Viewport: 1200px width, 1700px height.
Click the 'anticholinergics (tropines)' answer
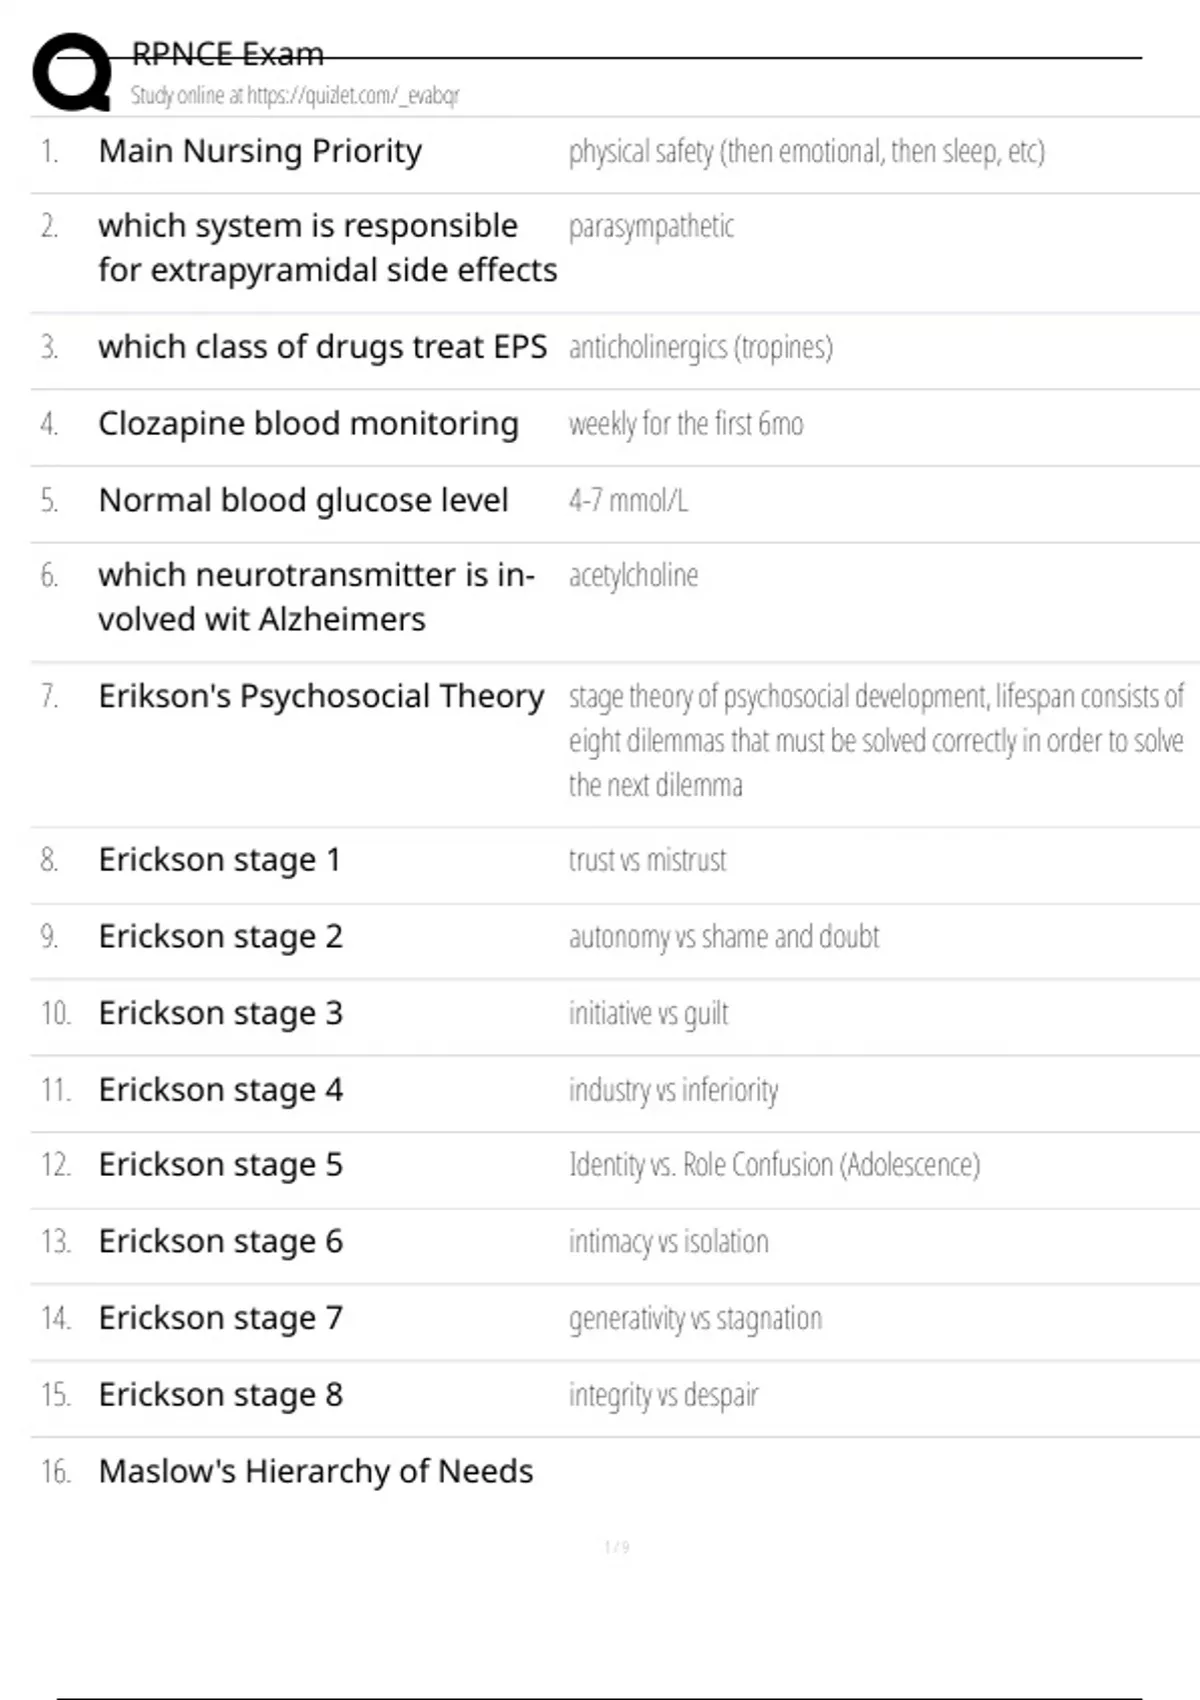pyautogui.click(x=700, y=347)
